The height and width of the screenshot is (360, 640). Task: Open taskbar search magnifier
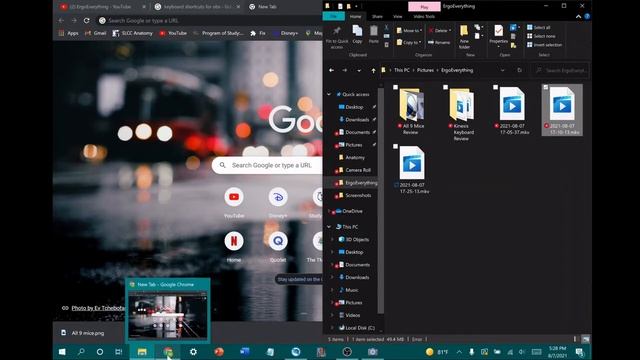(x=81, y=352)
